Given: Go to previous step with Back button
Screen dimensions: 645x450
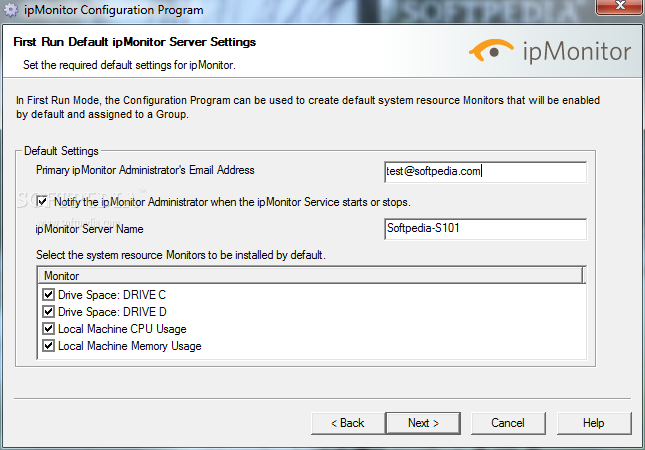Looking at the screenshot, I should (348, 423).
